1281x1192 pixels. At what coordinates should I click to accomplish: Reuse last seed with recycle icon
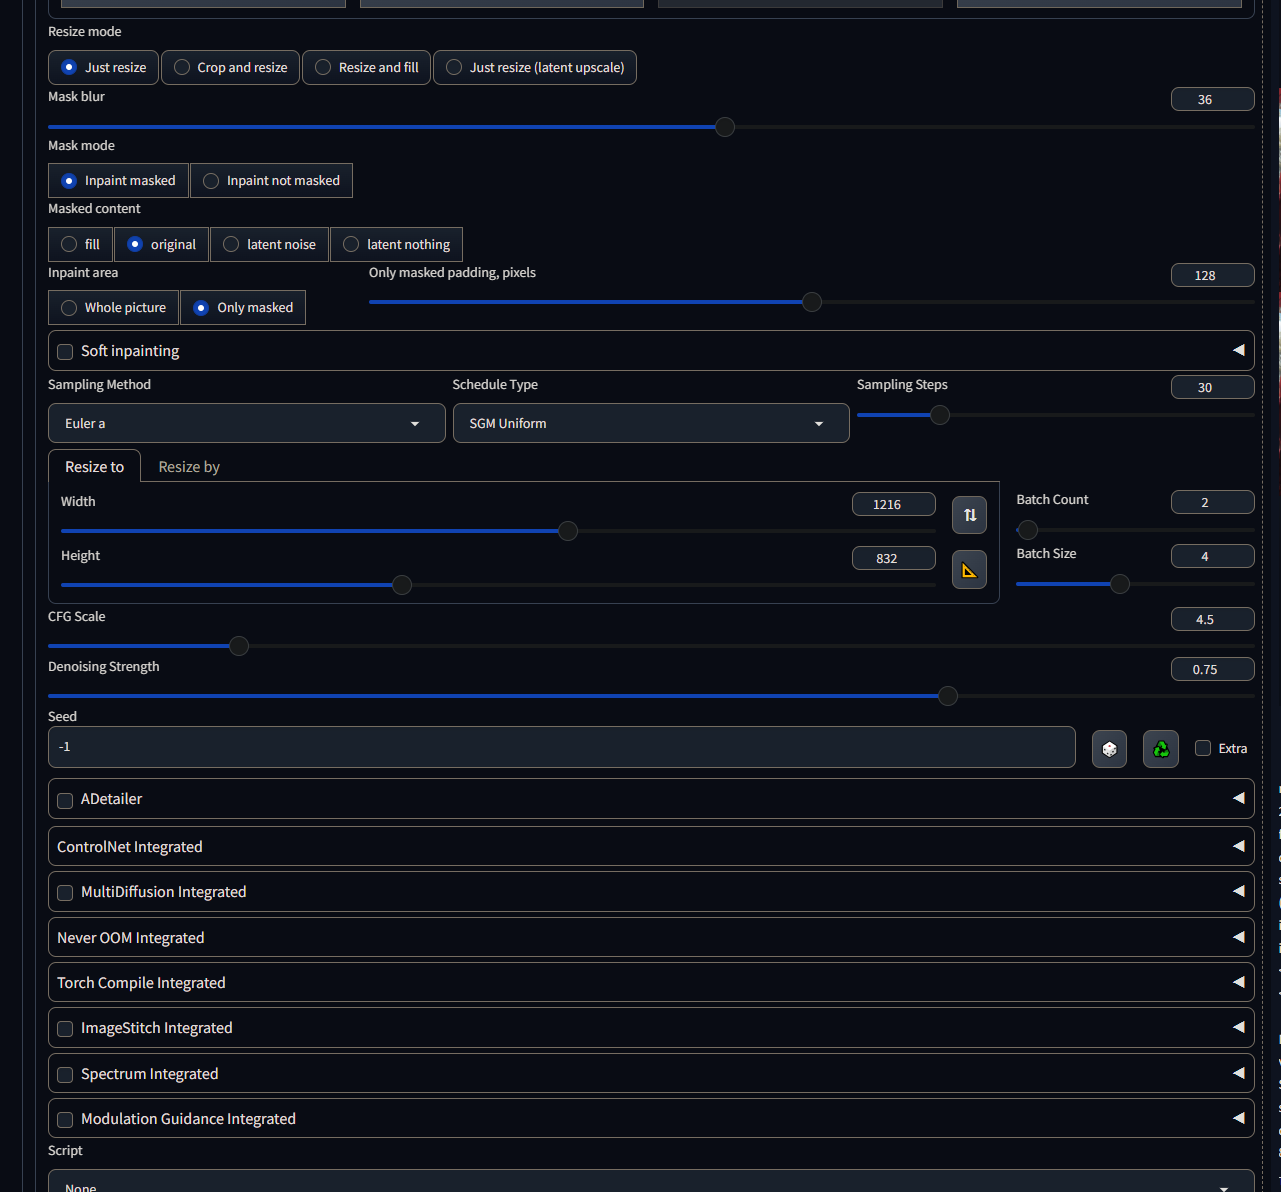click(1160, 749)
